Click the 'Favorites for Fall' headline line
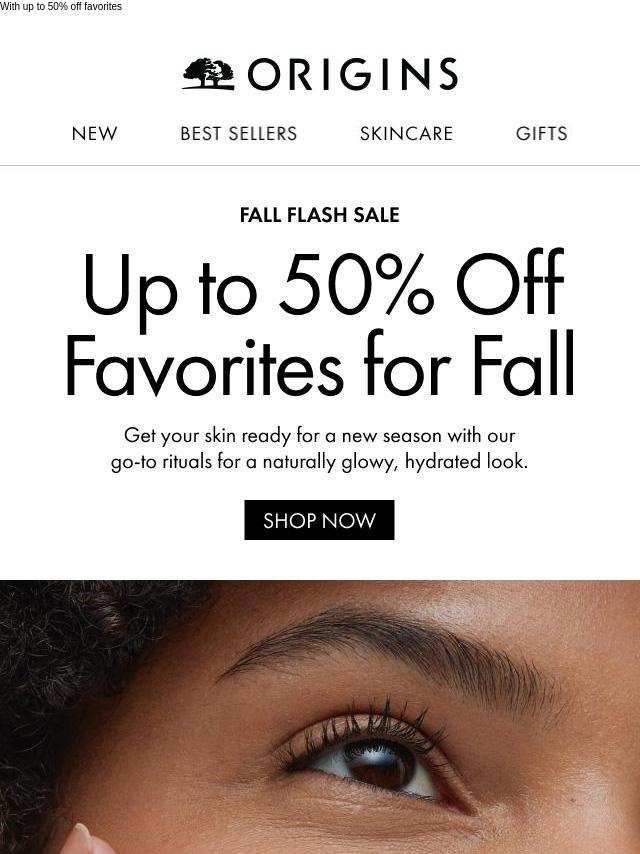 coord(320,364)
